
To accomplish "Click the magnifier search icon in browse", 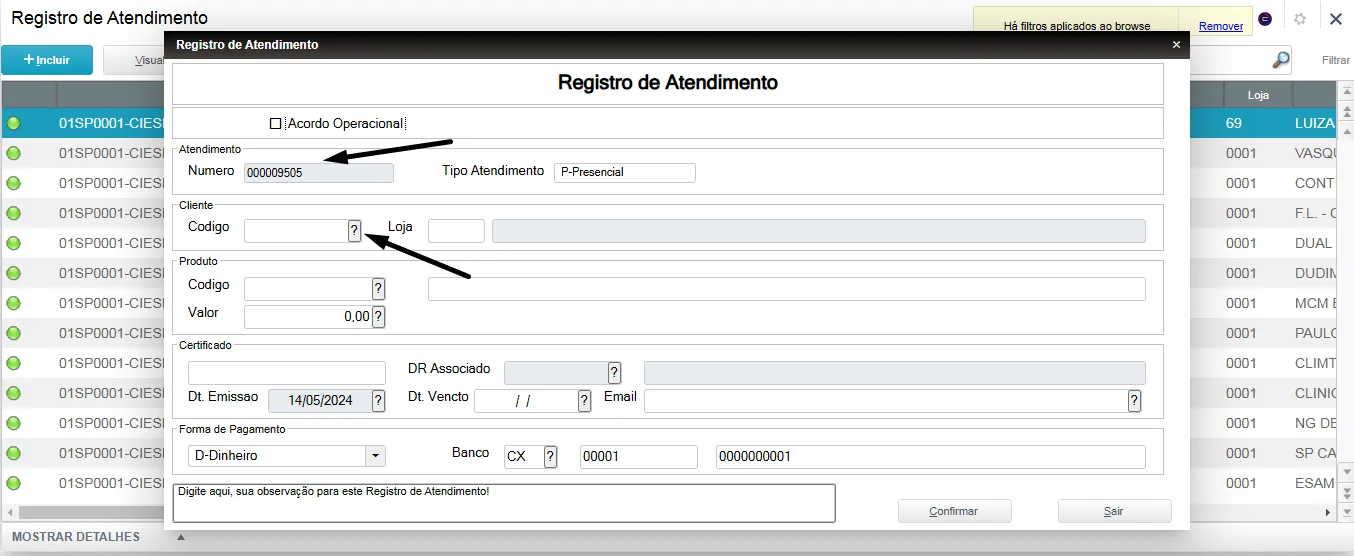I will point(1280,60).
